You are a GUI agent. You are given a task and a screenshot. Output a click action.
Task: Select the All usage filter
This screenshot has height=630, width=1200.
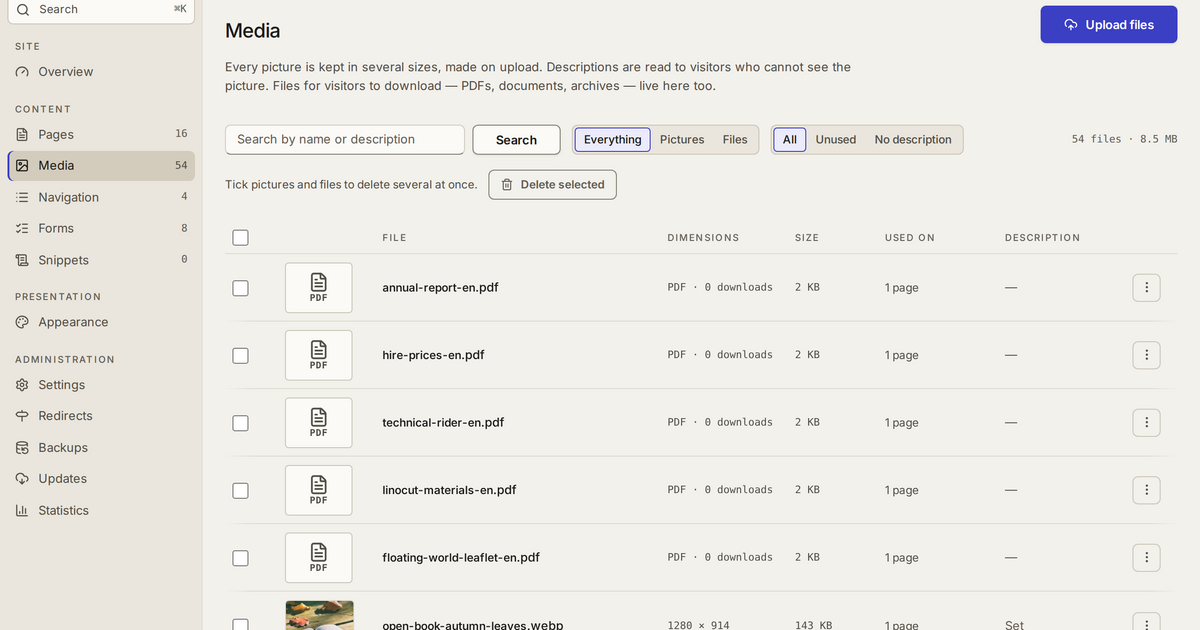(790, 140)
